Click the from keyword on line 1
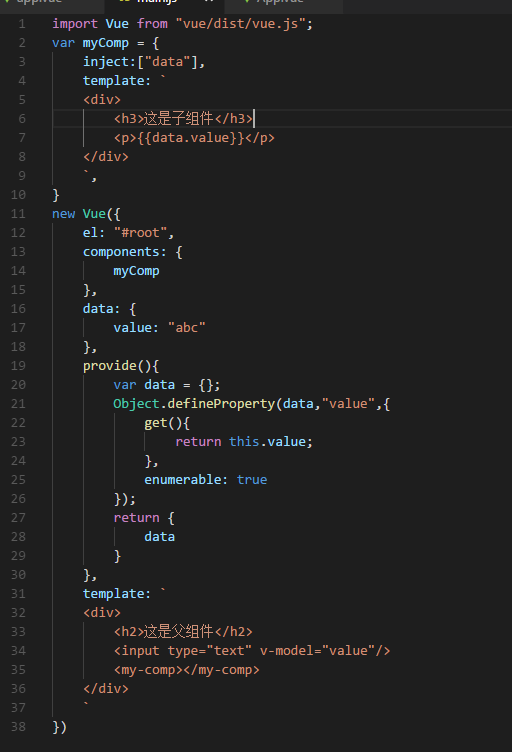Screen dimensions: 512x752 (152, 24)
